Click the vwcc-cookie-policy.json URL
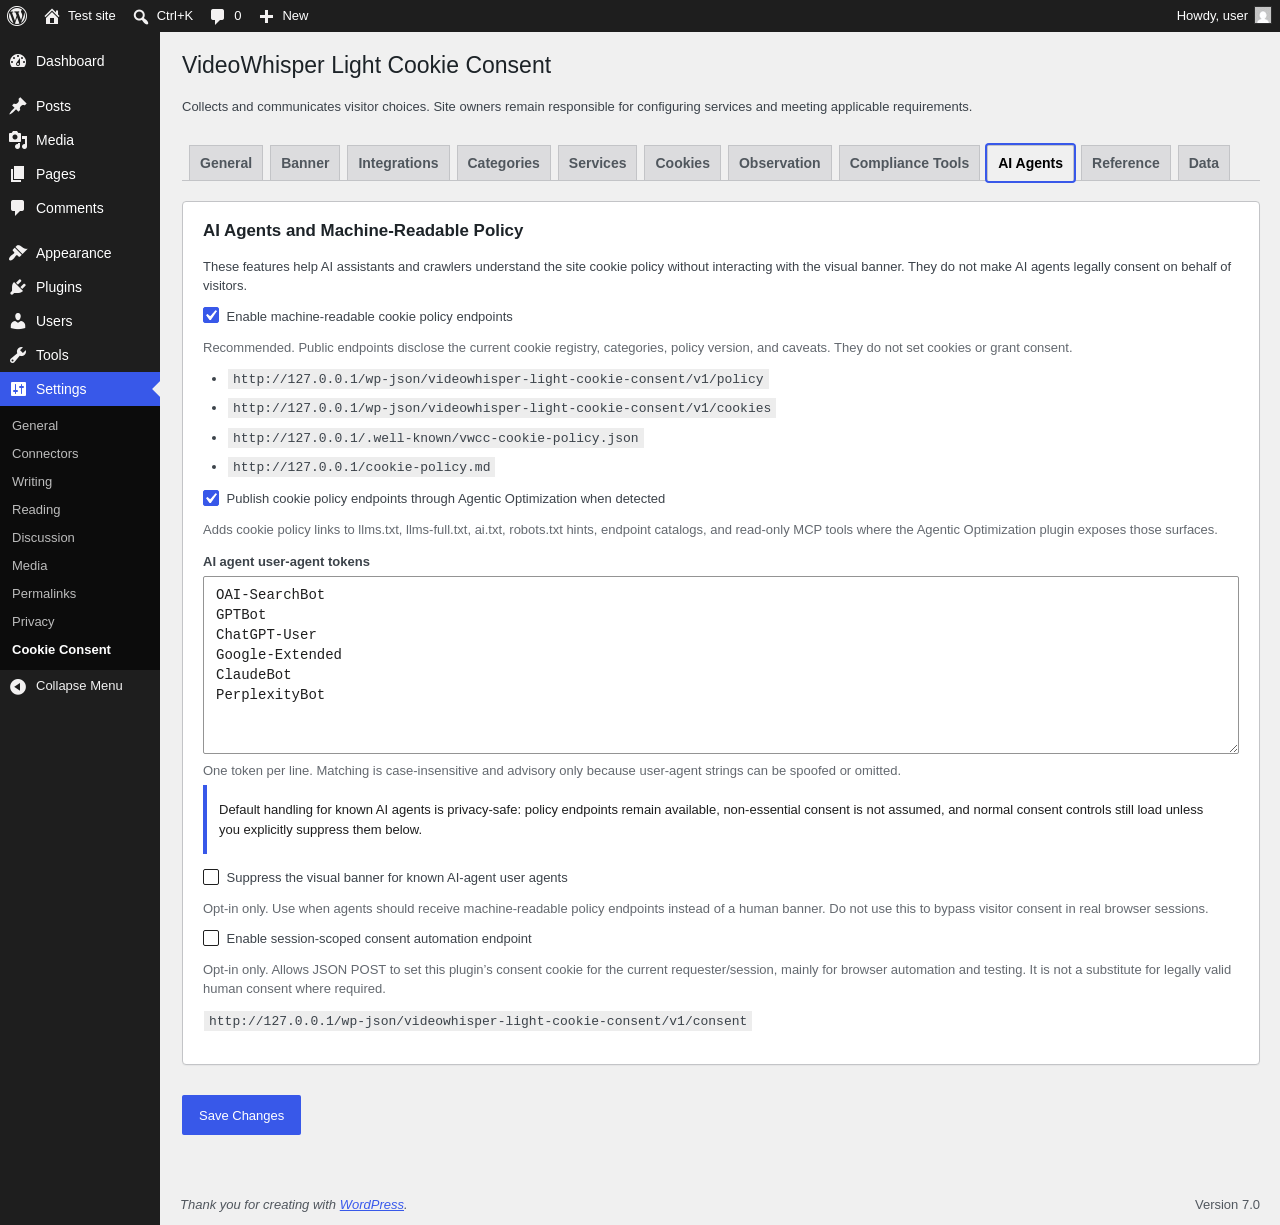The width and height of the screenshot is (1280, 1225). (436, 438)
